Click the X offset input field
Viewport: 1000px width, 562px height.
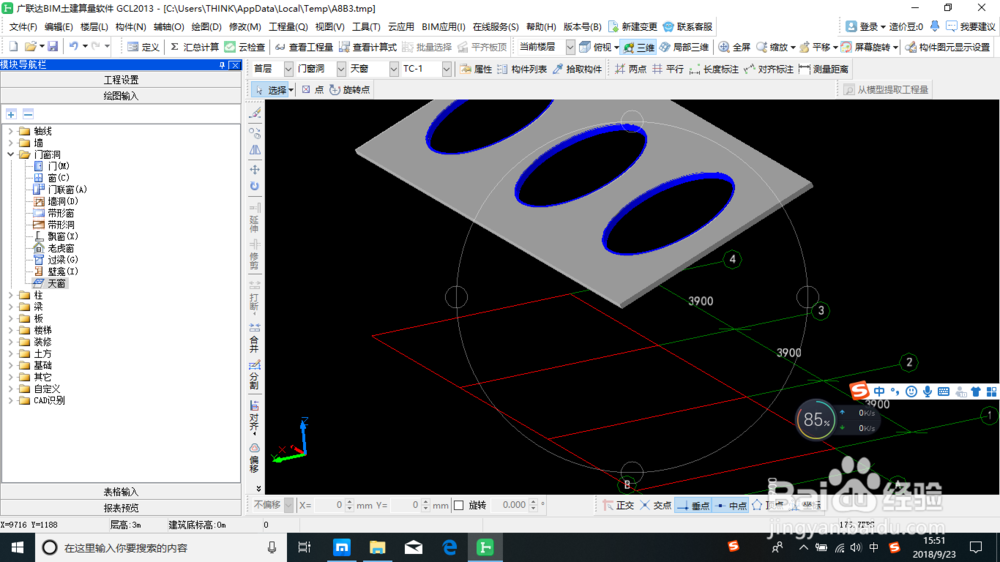[x=331, y=505]
